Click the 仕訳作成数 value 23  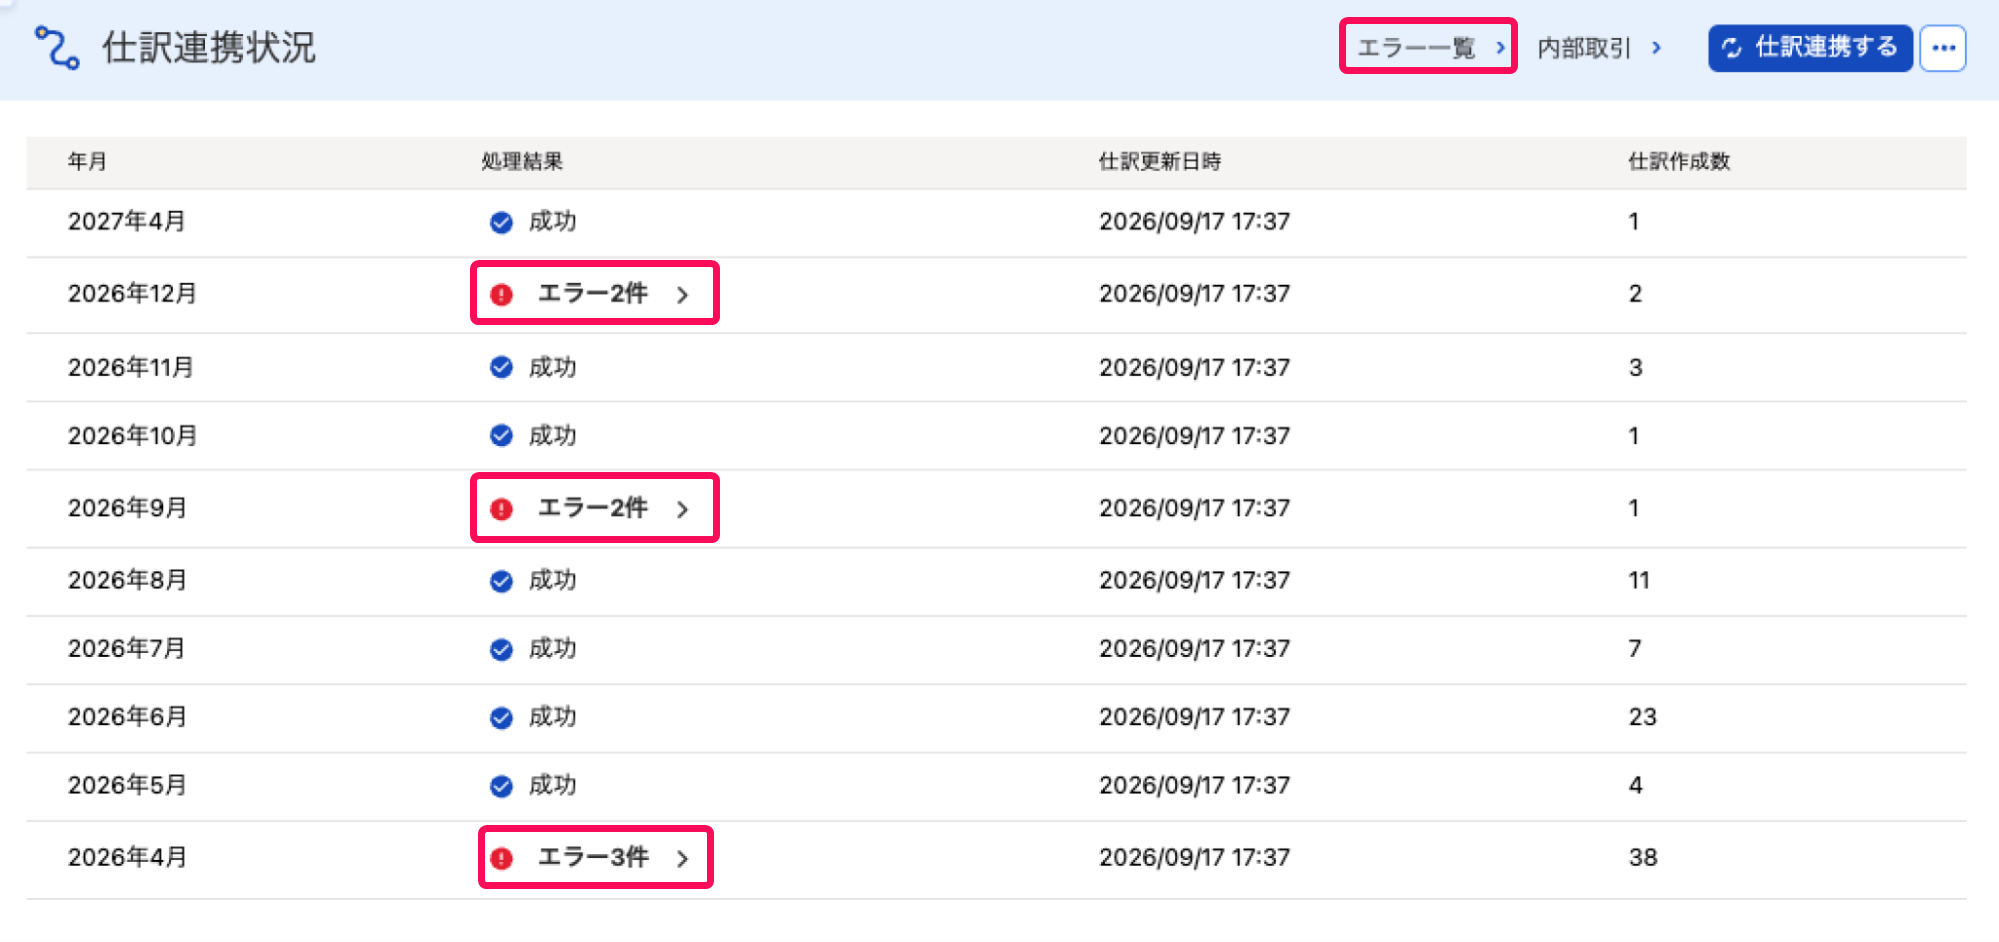click(1643, 716)
